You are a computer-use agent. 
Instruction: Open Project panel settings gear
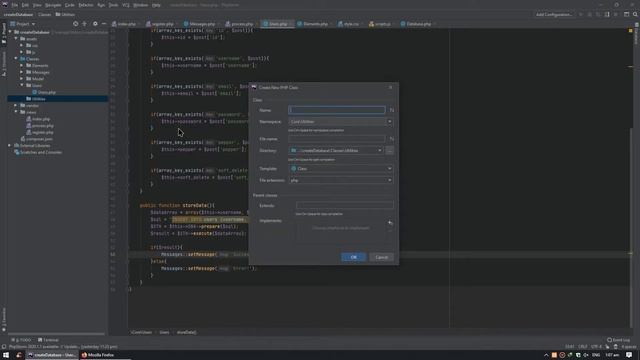[x=95, y=24]
